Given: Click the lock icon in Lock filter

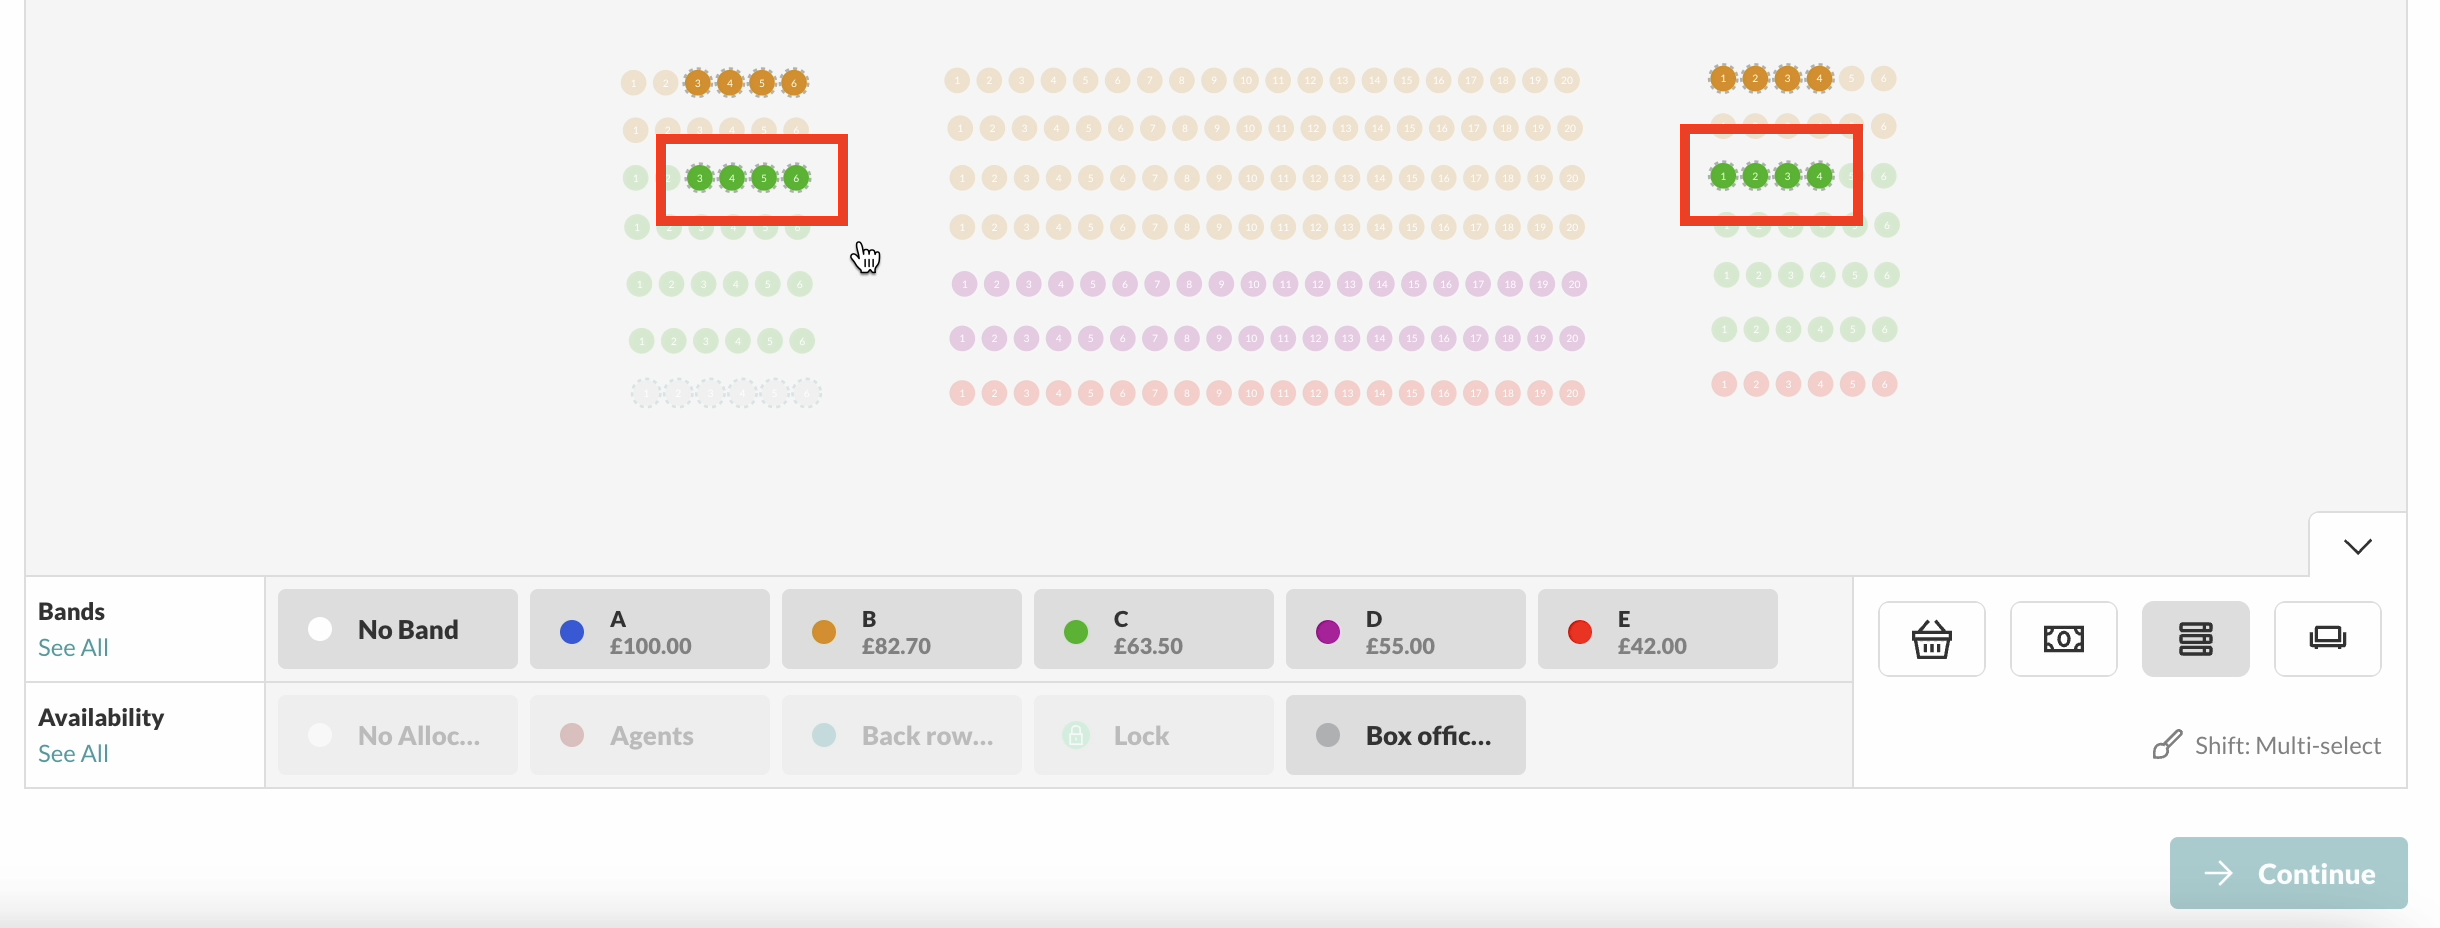Looking at the screenshot, I should (1076, 735).
